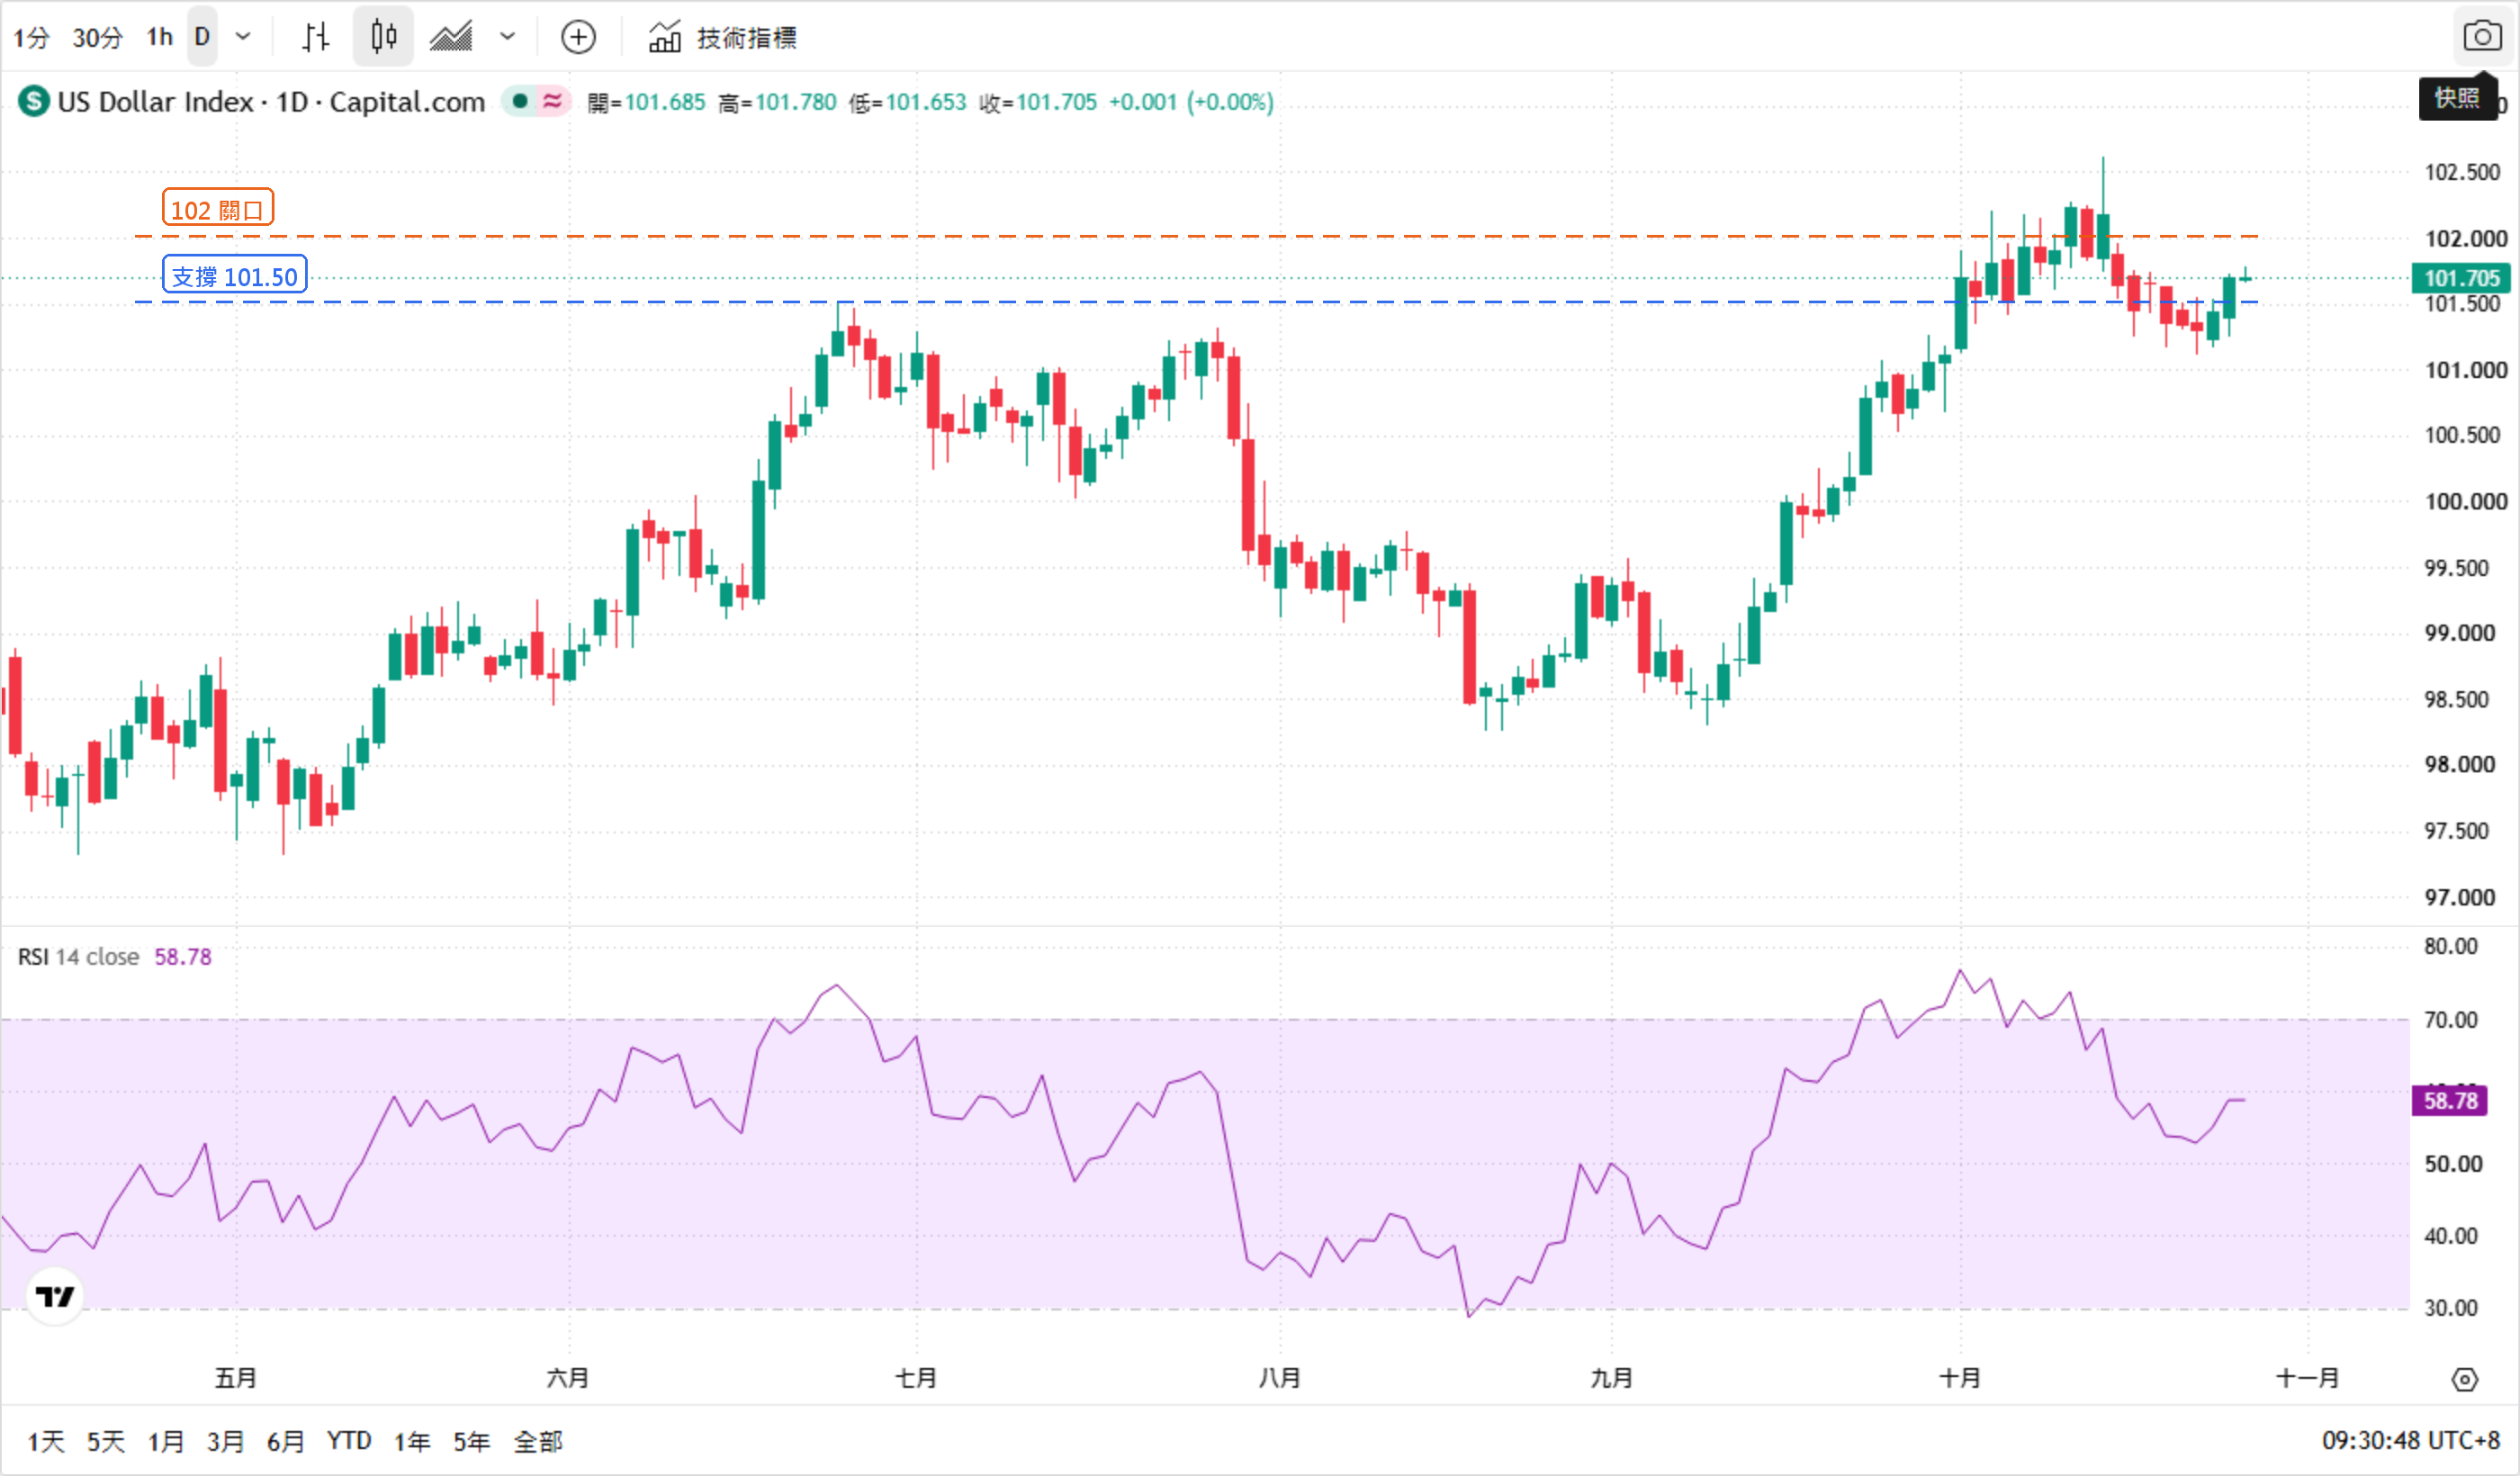This screenshot has width=2520, height=1476.
Task: Select the 1月 date range
Action: click(165, 1441)
